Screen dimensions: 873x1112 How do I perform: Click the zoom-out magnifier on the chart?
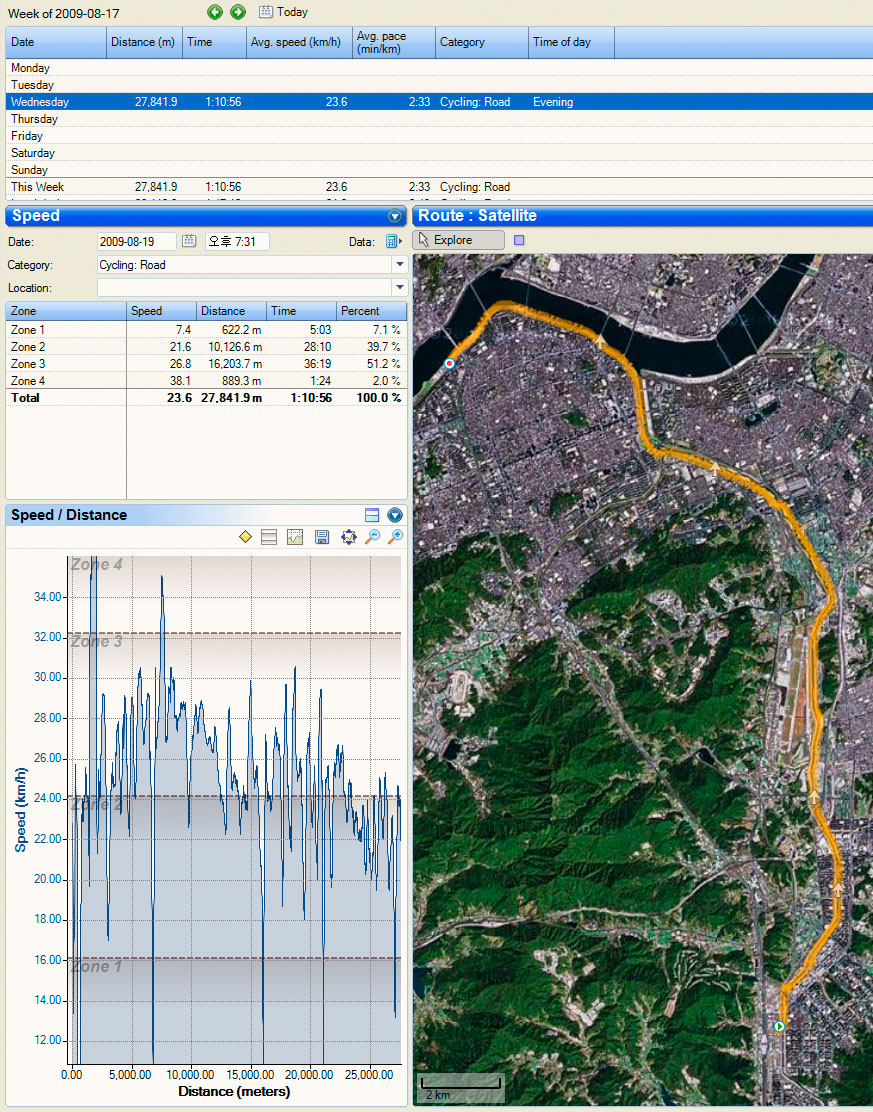click(372, 538)
